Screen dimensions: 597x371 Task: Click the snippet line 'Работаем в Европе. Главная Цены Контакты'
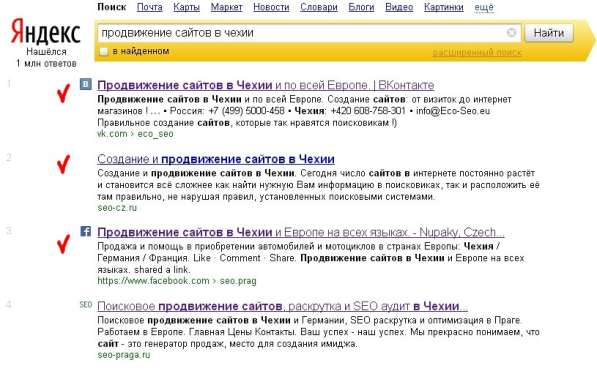196,332
